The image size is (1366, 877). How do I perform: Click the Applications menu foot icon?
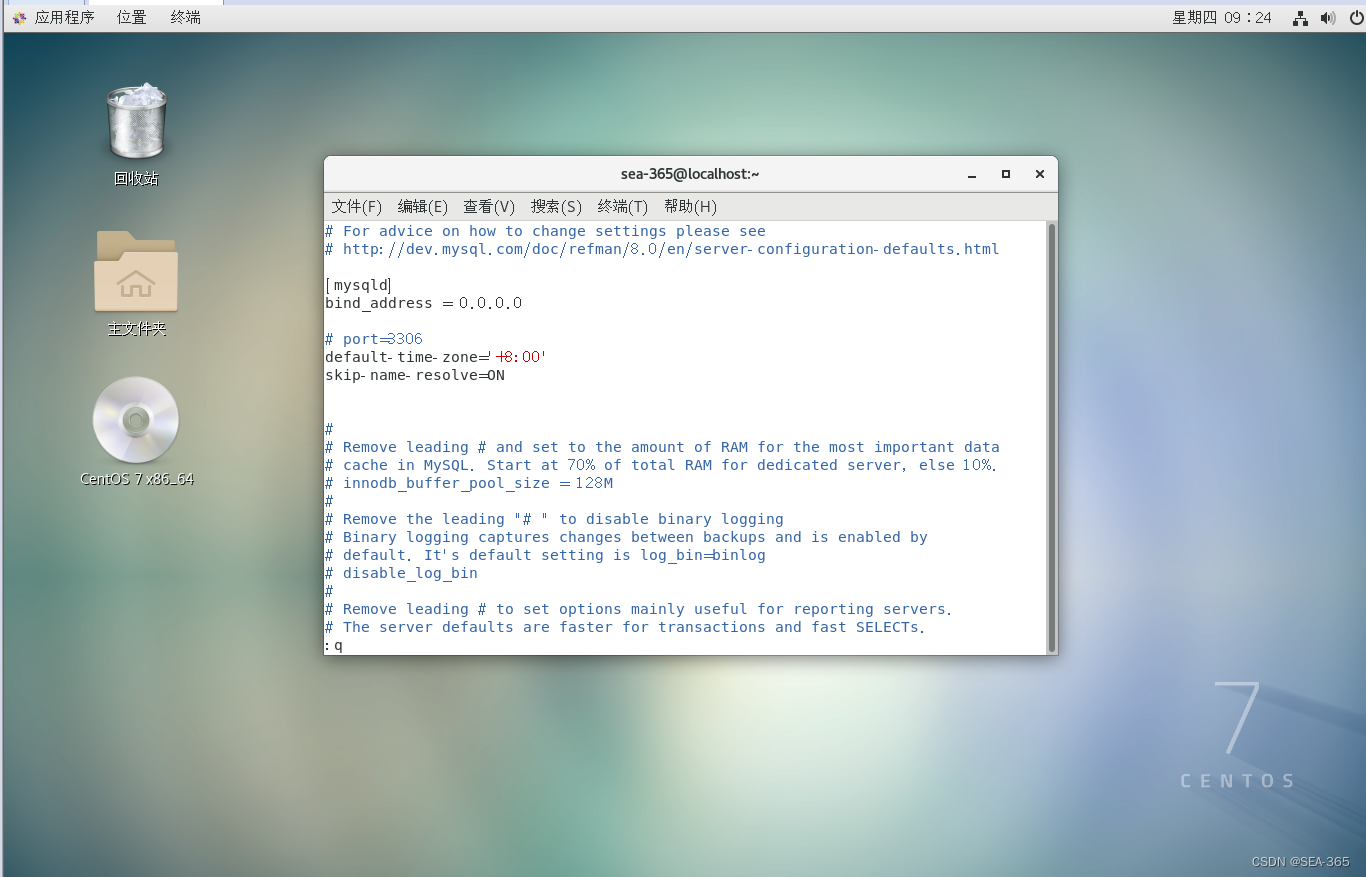[x=19, y=17]
